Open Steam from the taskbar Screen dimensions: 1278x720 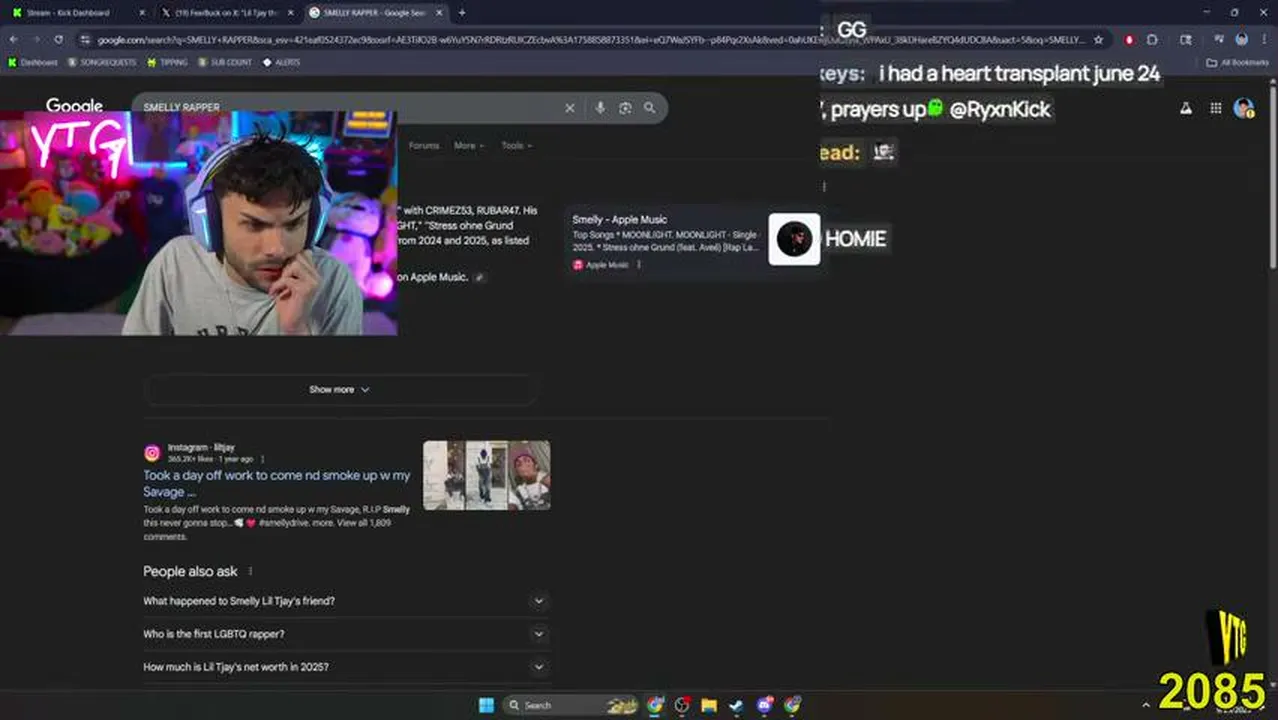(x=736, y=705)
